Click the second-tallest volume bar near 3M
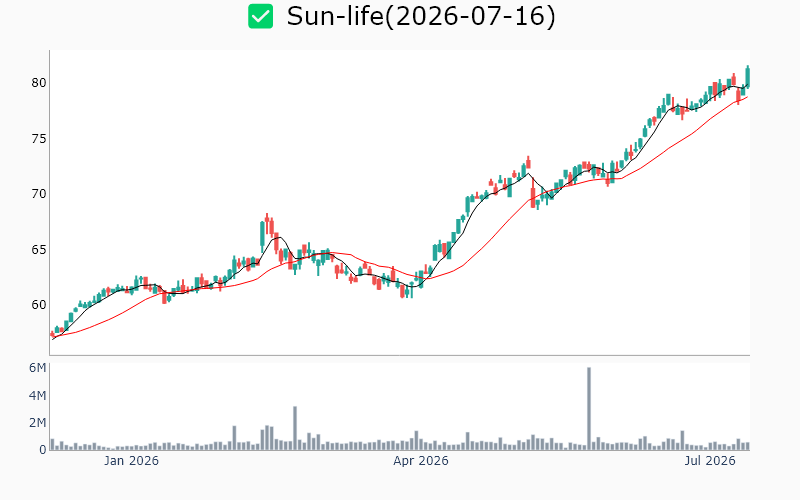The height and width of the screenshot is (500, 800). point(295,428)
